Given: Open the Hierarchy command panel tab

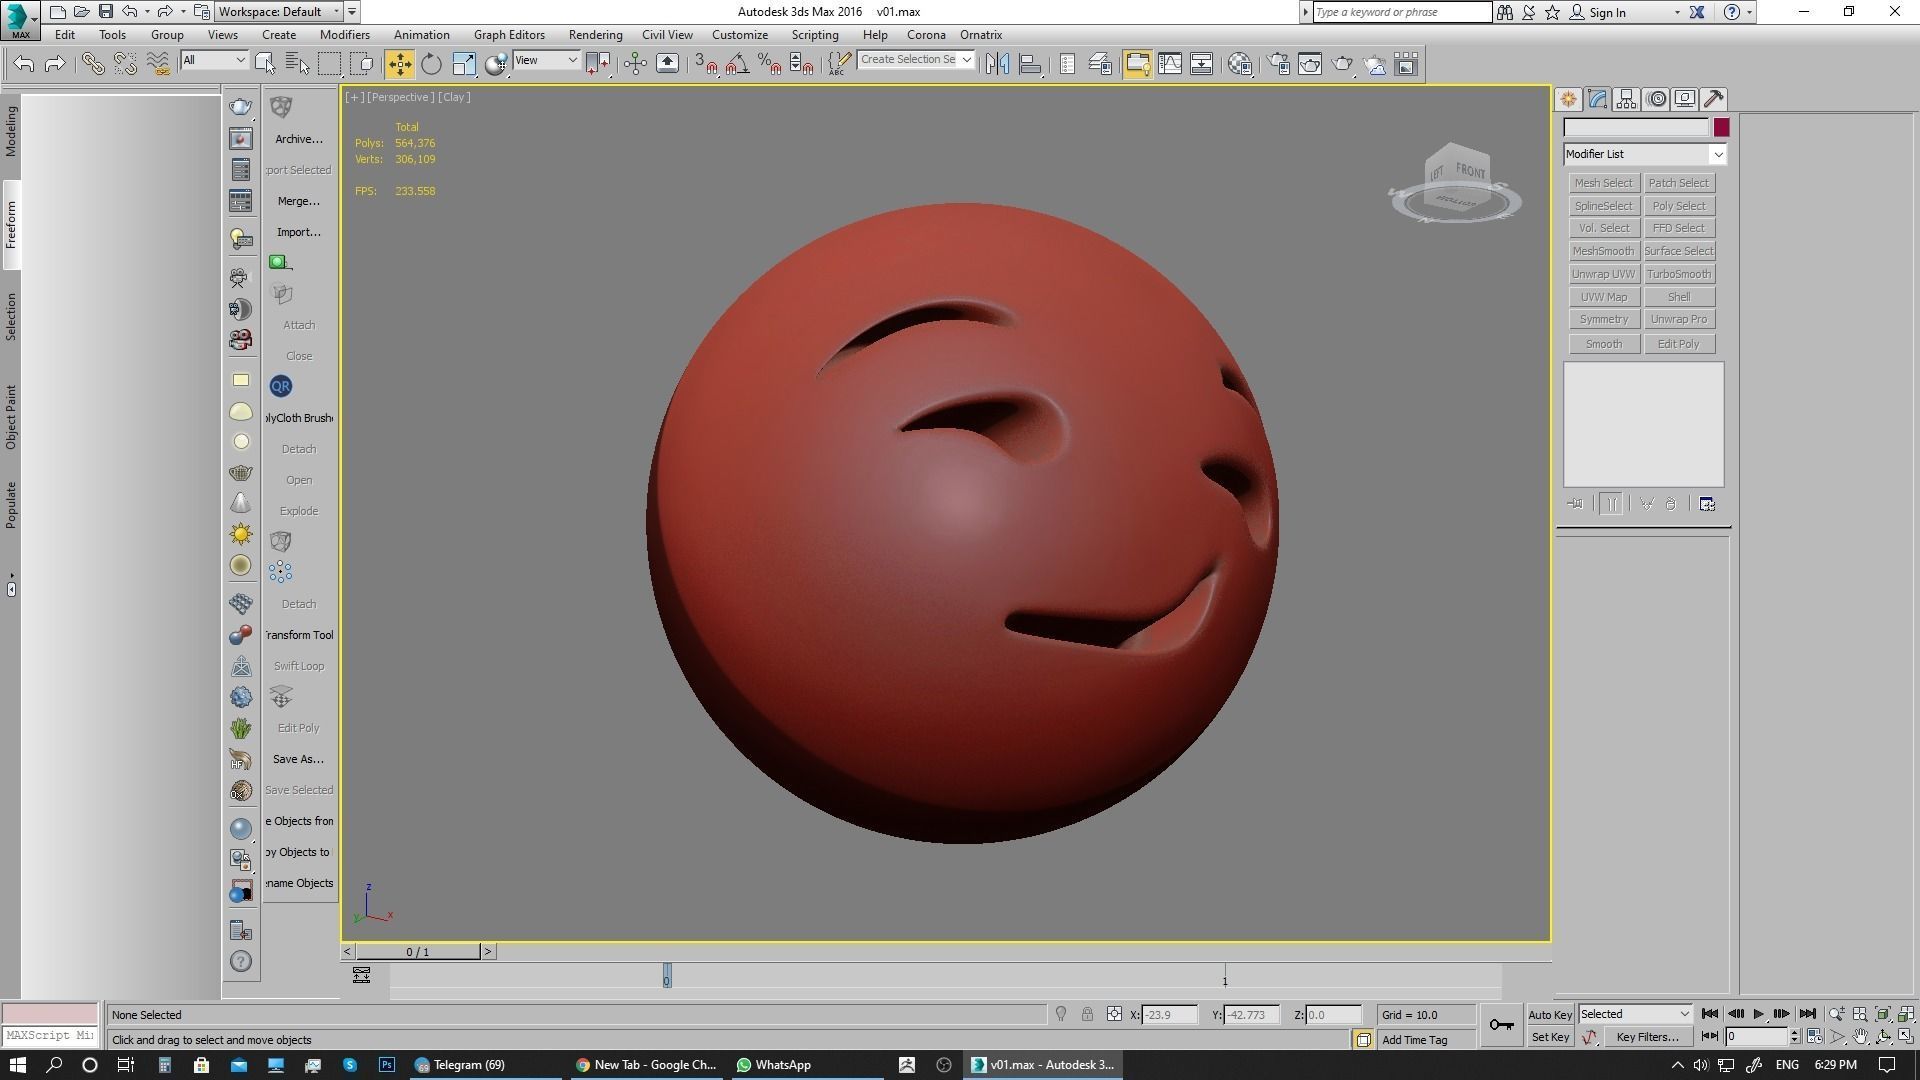Looking at the screenshot, I should coord(1626,99).
